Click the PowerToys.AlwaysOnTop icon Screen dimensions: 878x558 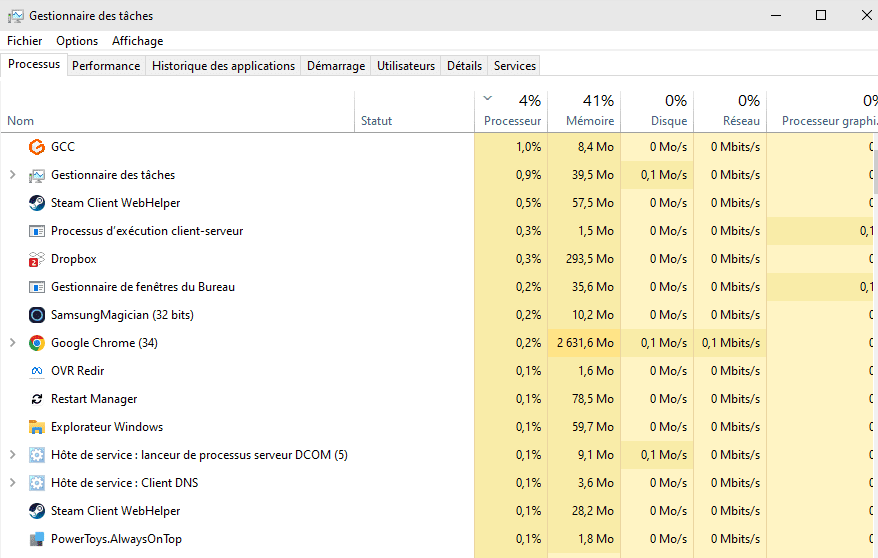pyautogui.click(x=37, y=539)
